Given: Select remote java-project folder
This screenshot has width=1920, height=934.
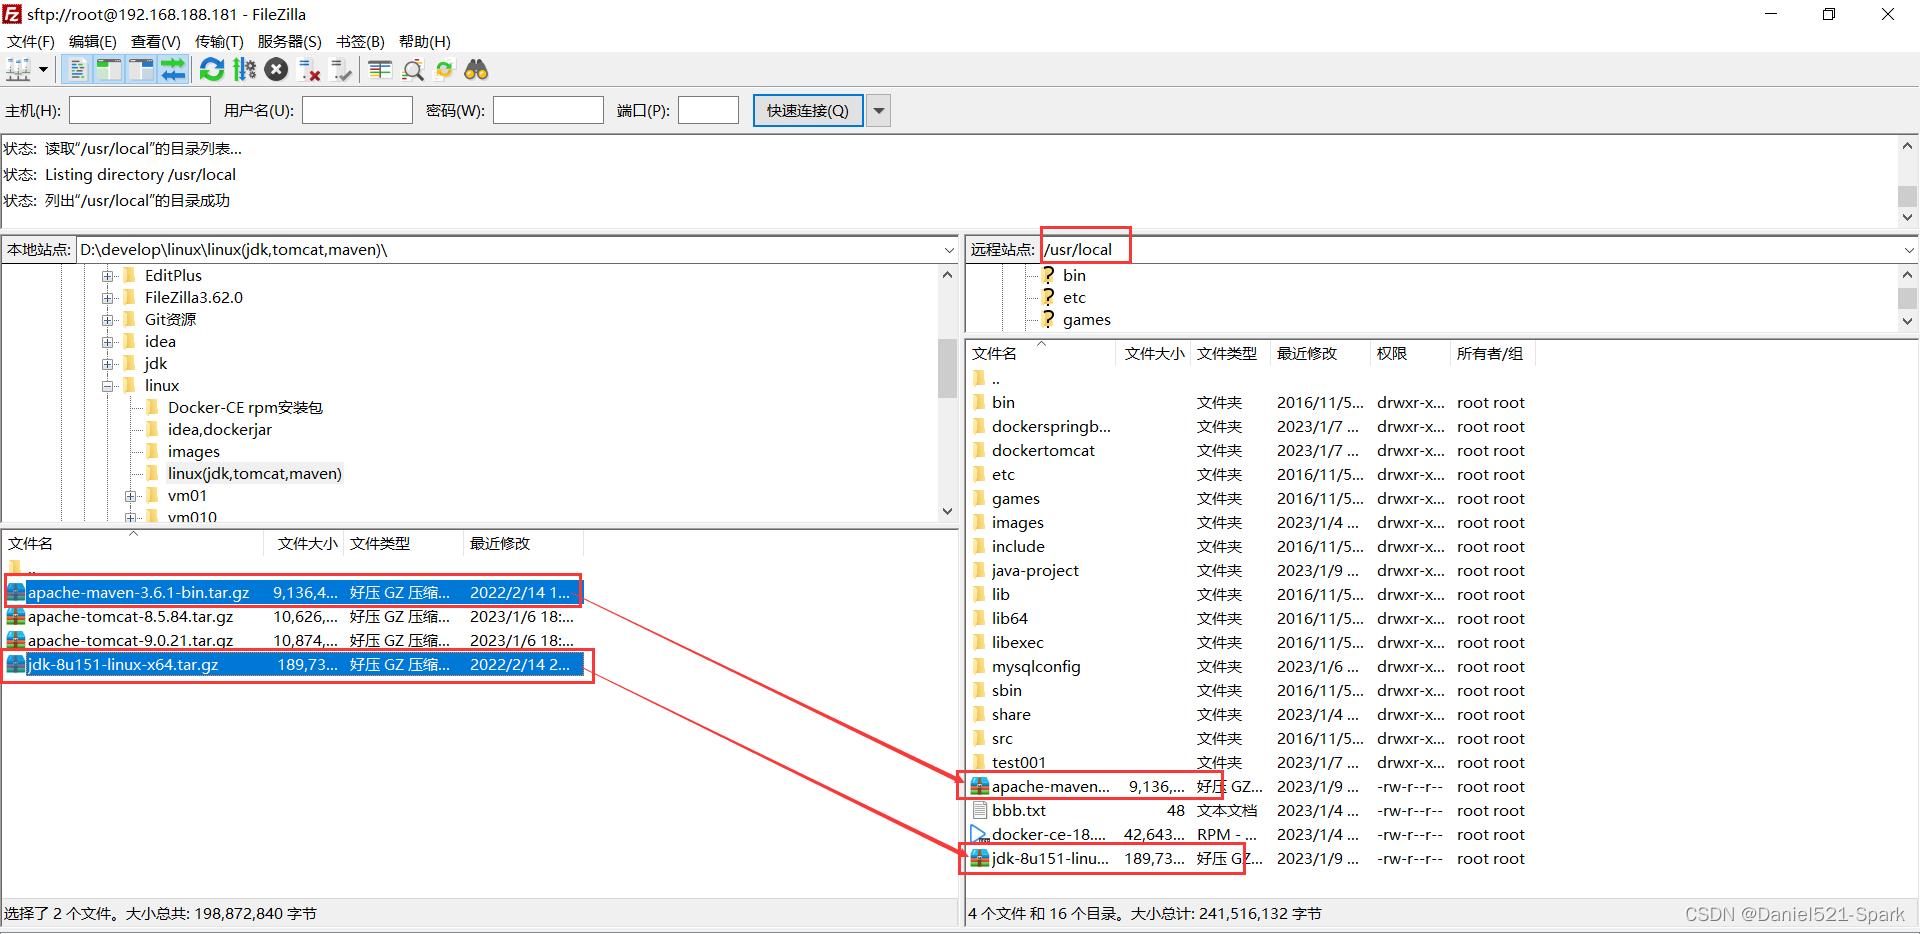Looking at the screenshot, I should (x=1035, y=571).
